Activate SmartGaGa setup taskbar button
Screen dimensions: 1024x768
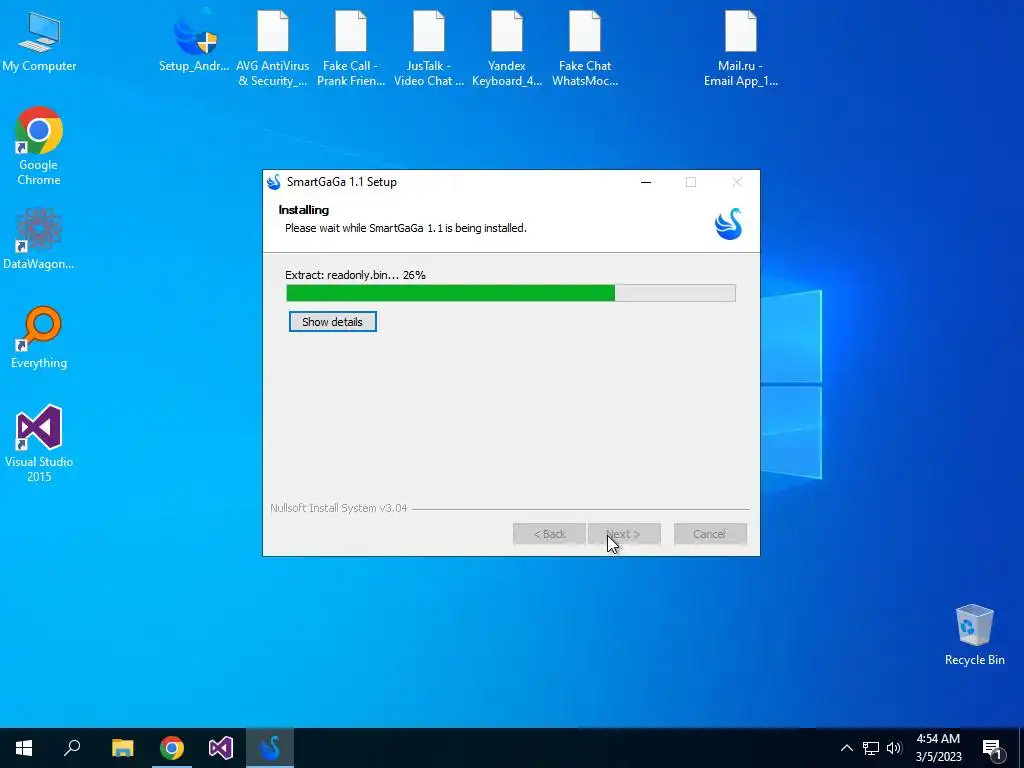(270, 748)
